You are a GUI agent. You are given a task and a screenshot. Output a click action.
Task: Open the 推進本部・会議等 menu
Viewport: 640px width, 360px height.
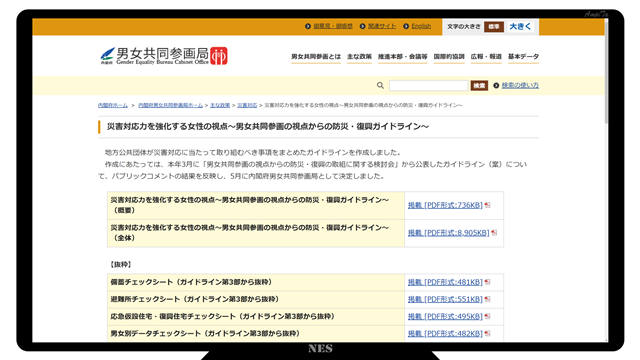point(402,57)
